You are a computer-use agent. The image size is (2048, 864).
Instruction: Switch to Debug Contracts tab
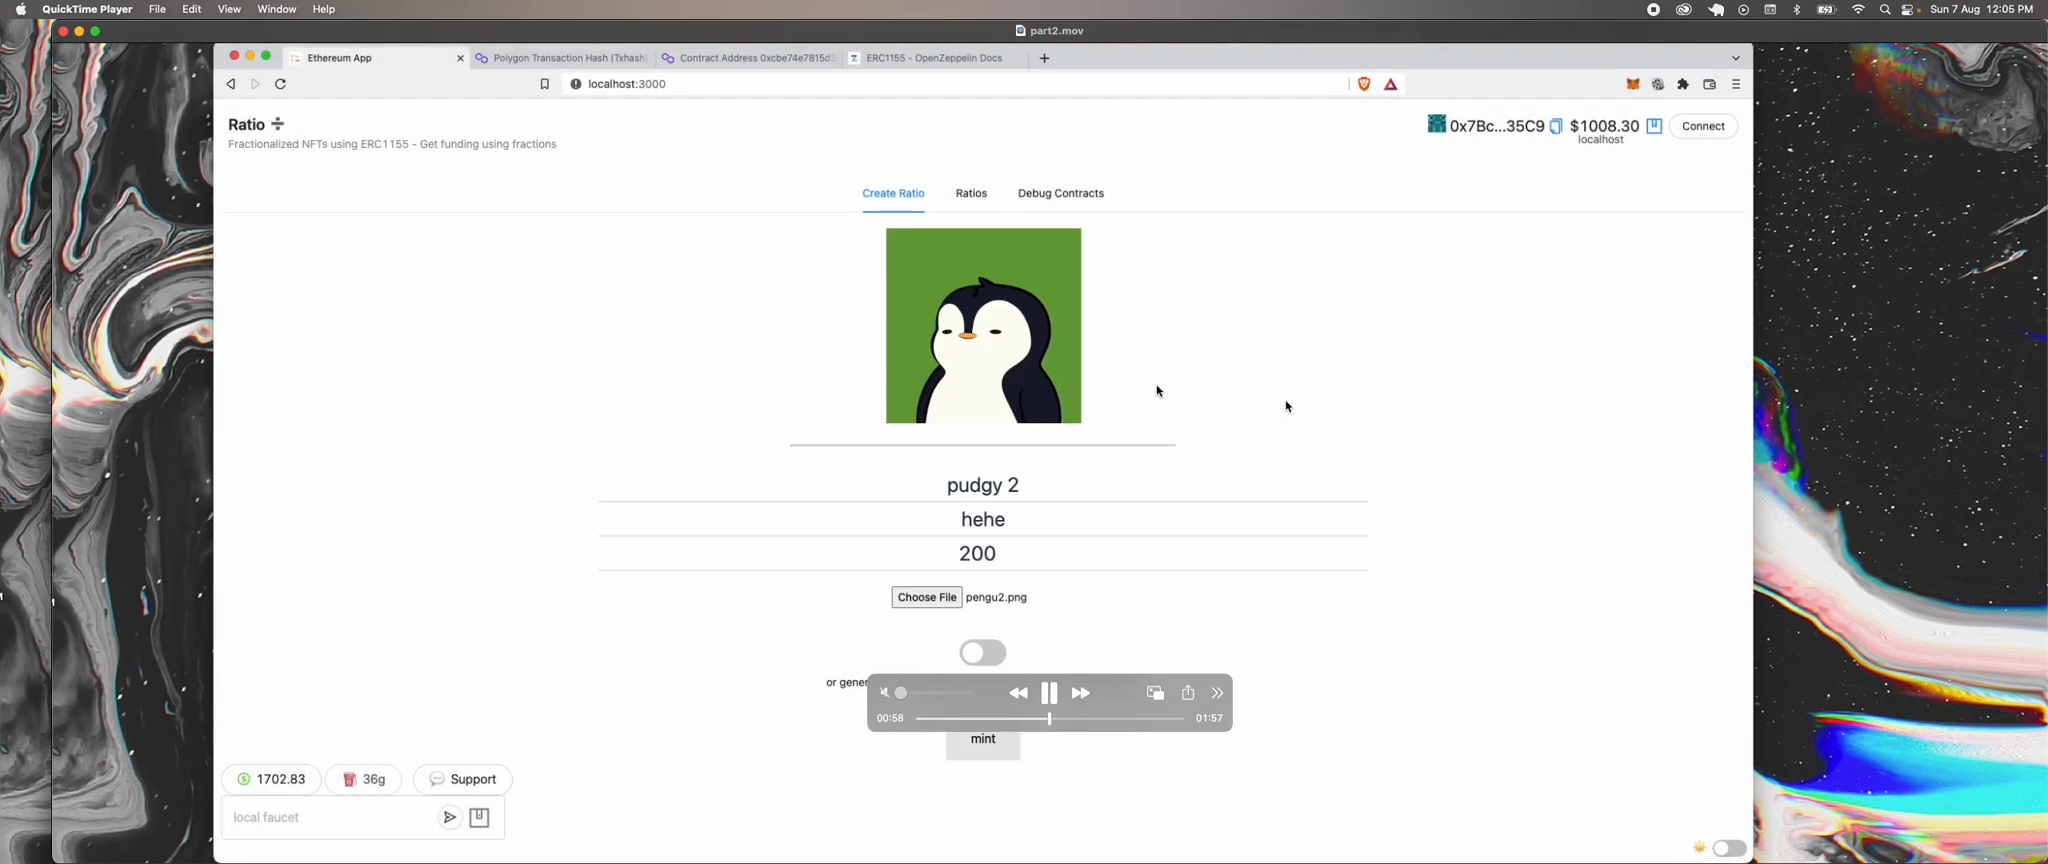point(1061,193)
